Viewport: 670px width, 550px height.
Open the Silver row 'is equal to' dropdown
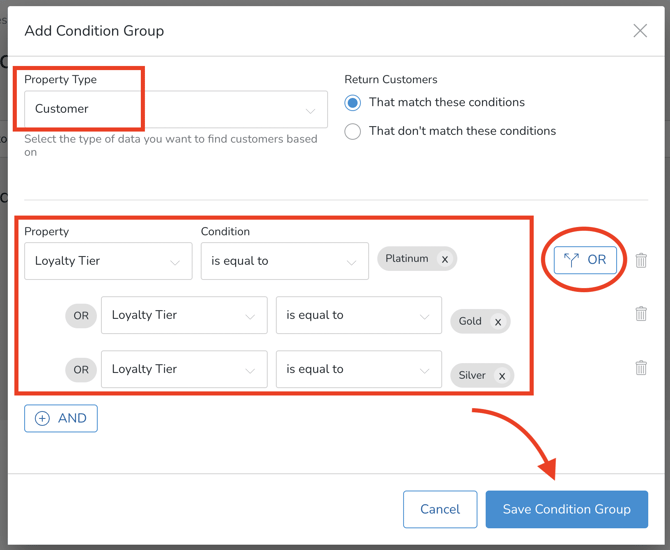pyautogui.click(x=358, y=369)
